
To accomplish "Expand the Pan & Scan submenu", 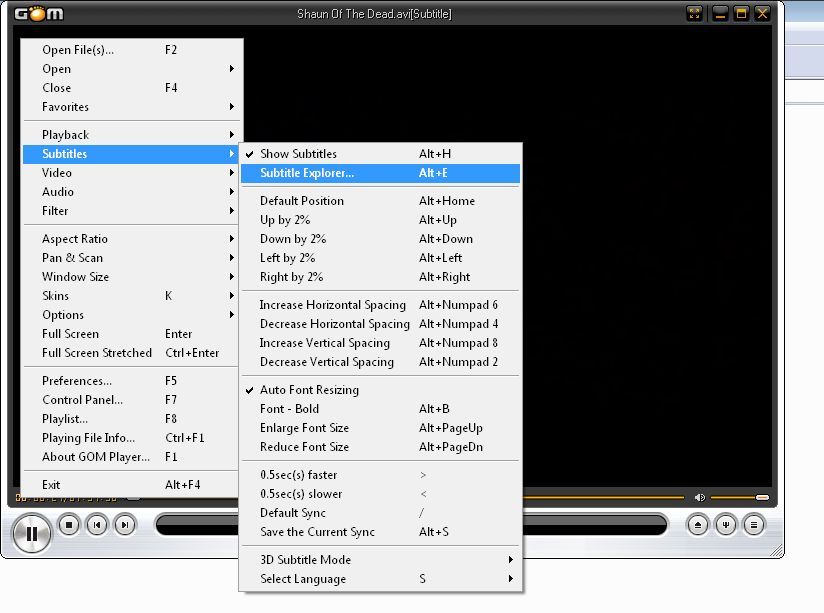I will (131, 258).
